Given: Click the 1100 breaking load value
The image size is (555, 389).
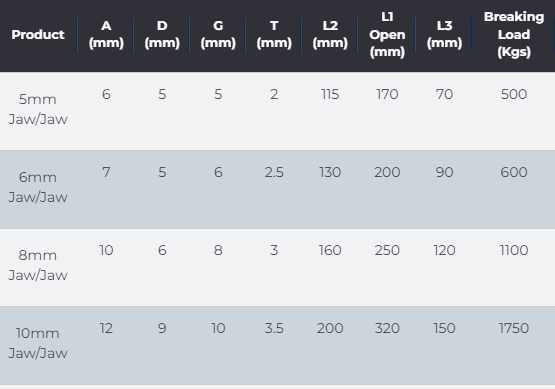Looking at the screenshot, I should point(514,250).
